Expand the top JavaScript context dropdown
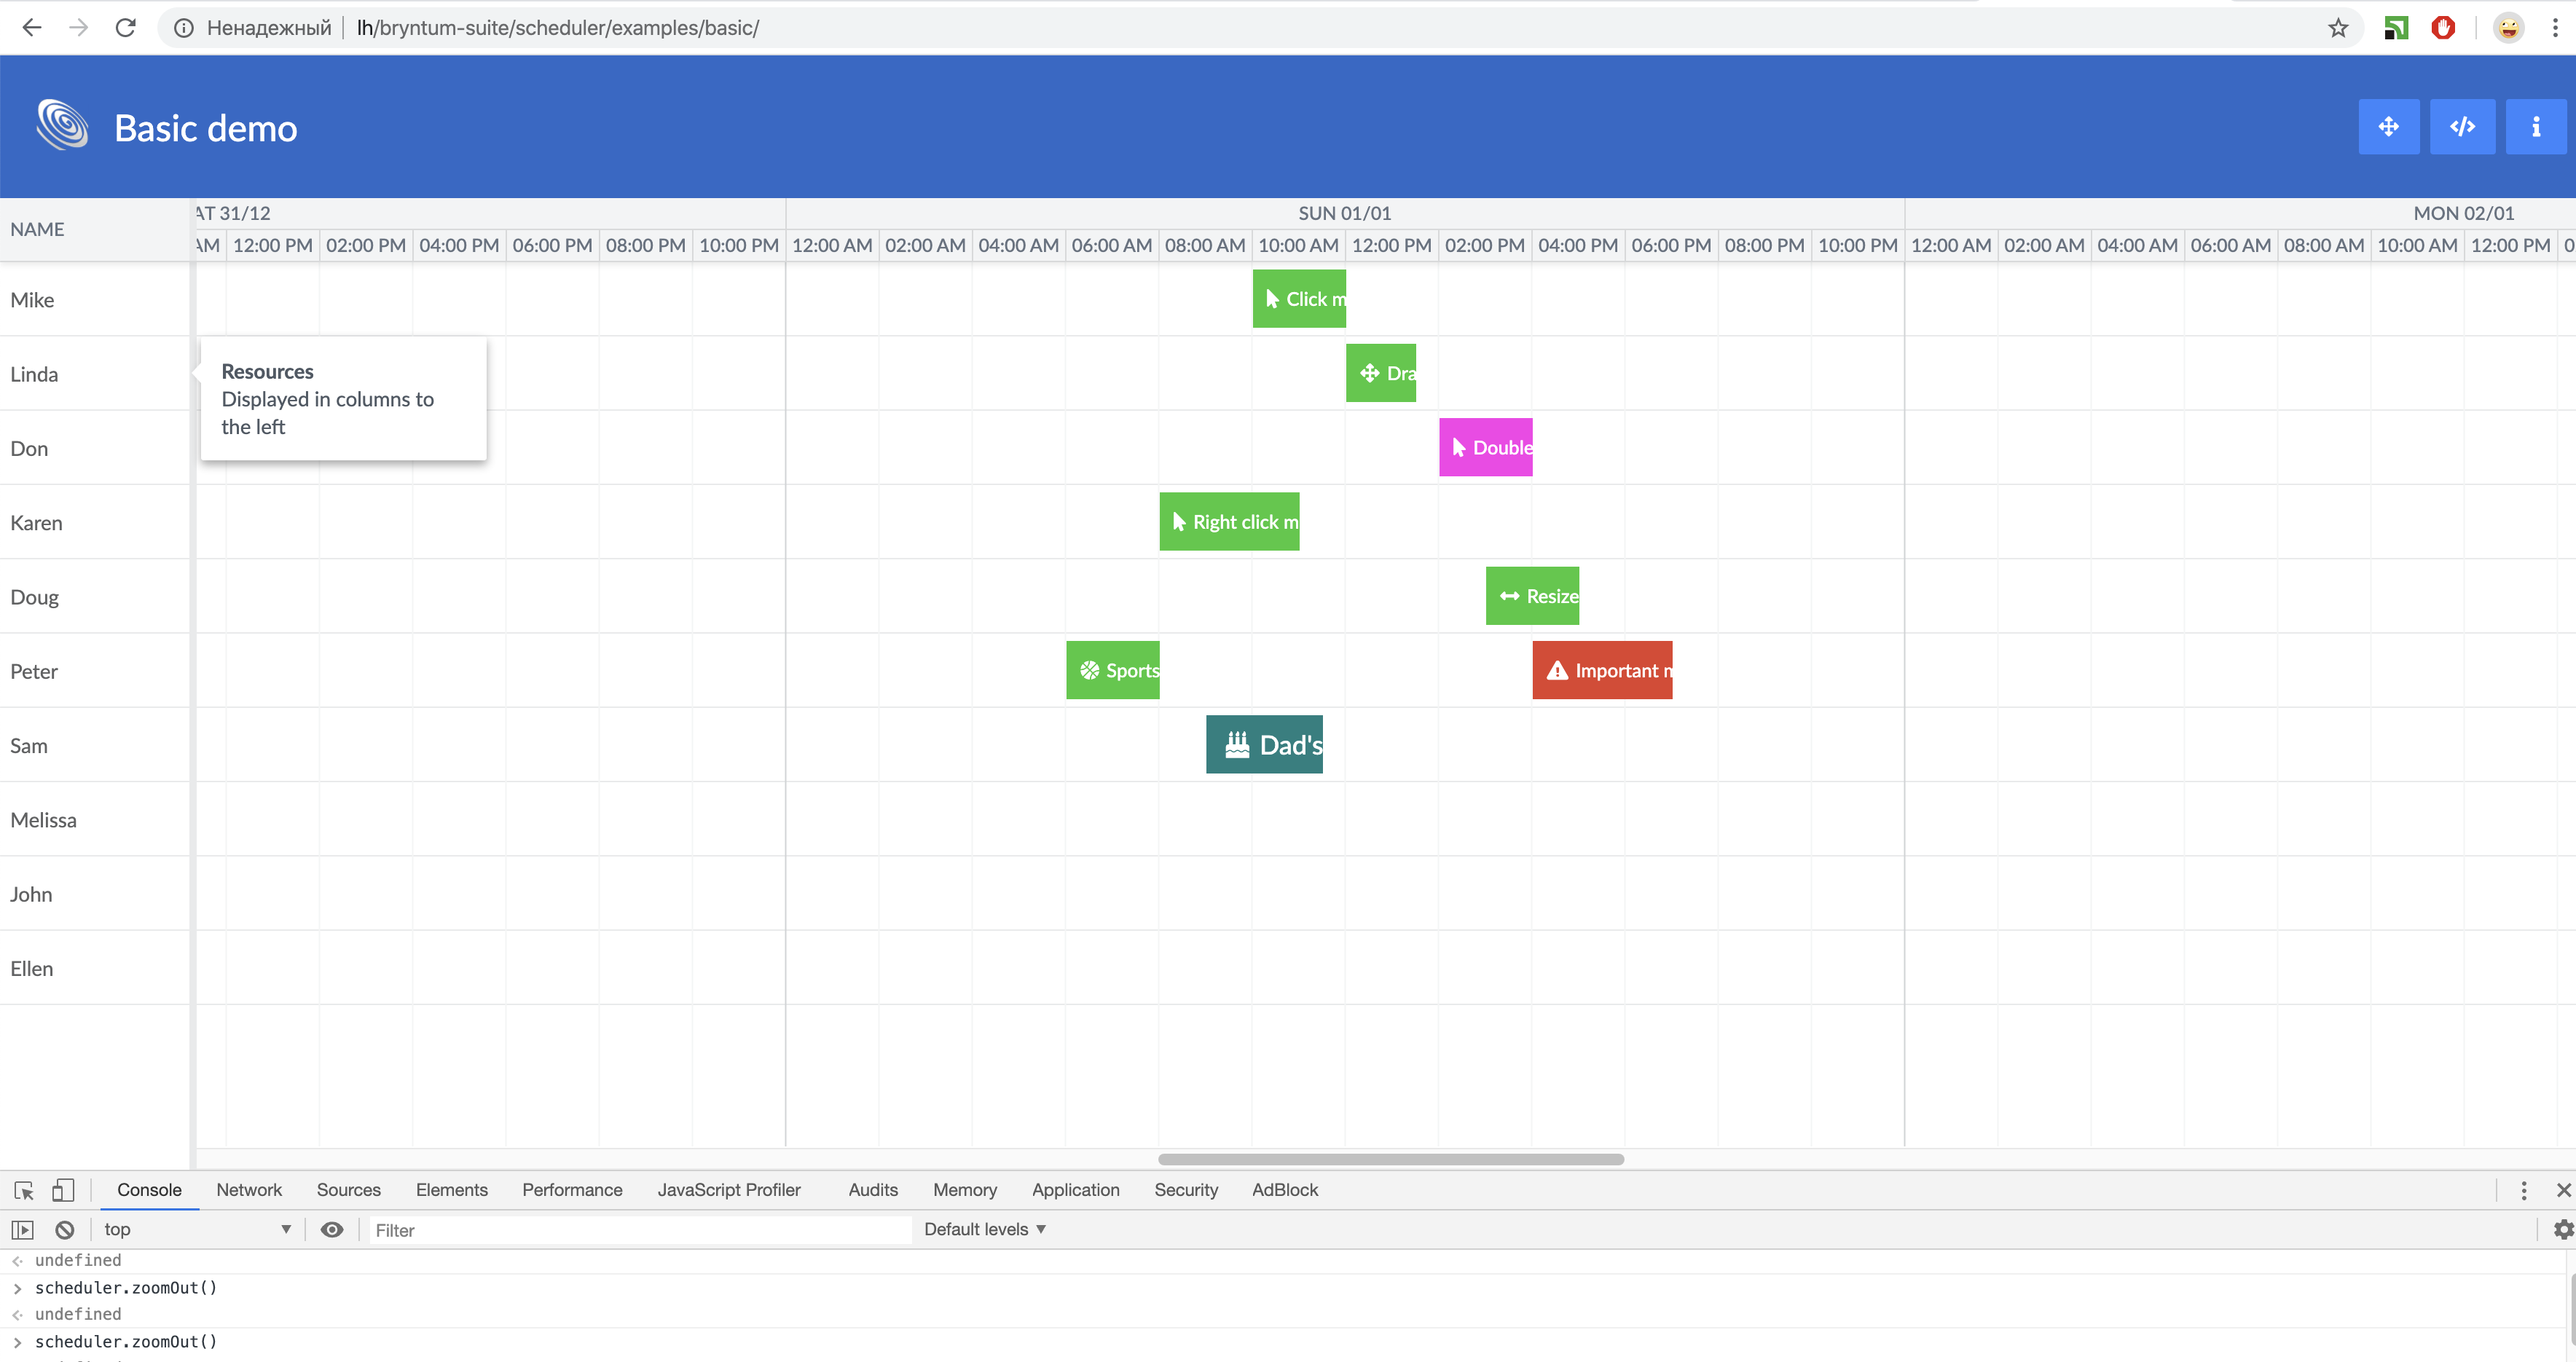Viewport: 2576px width, 1362px height. [x=197, y=1230]
